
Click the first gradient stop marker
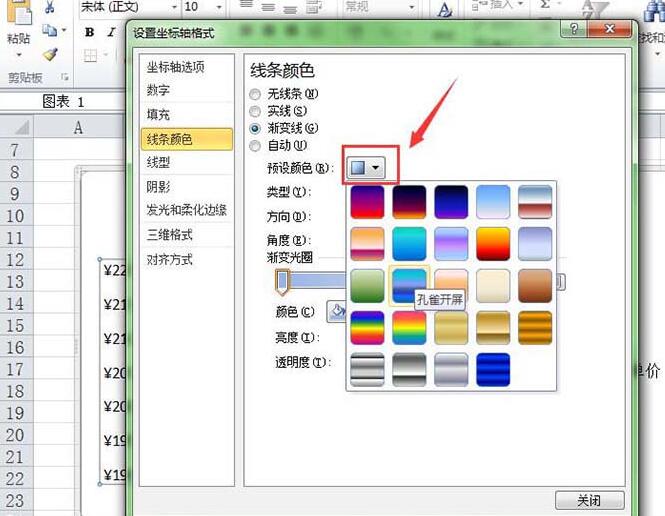click(x=282, y=282)
